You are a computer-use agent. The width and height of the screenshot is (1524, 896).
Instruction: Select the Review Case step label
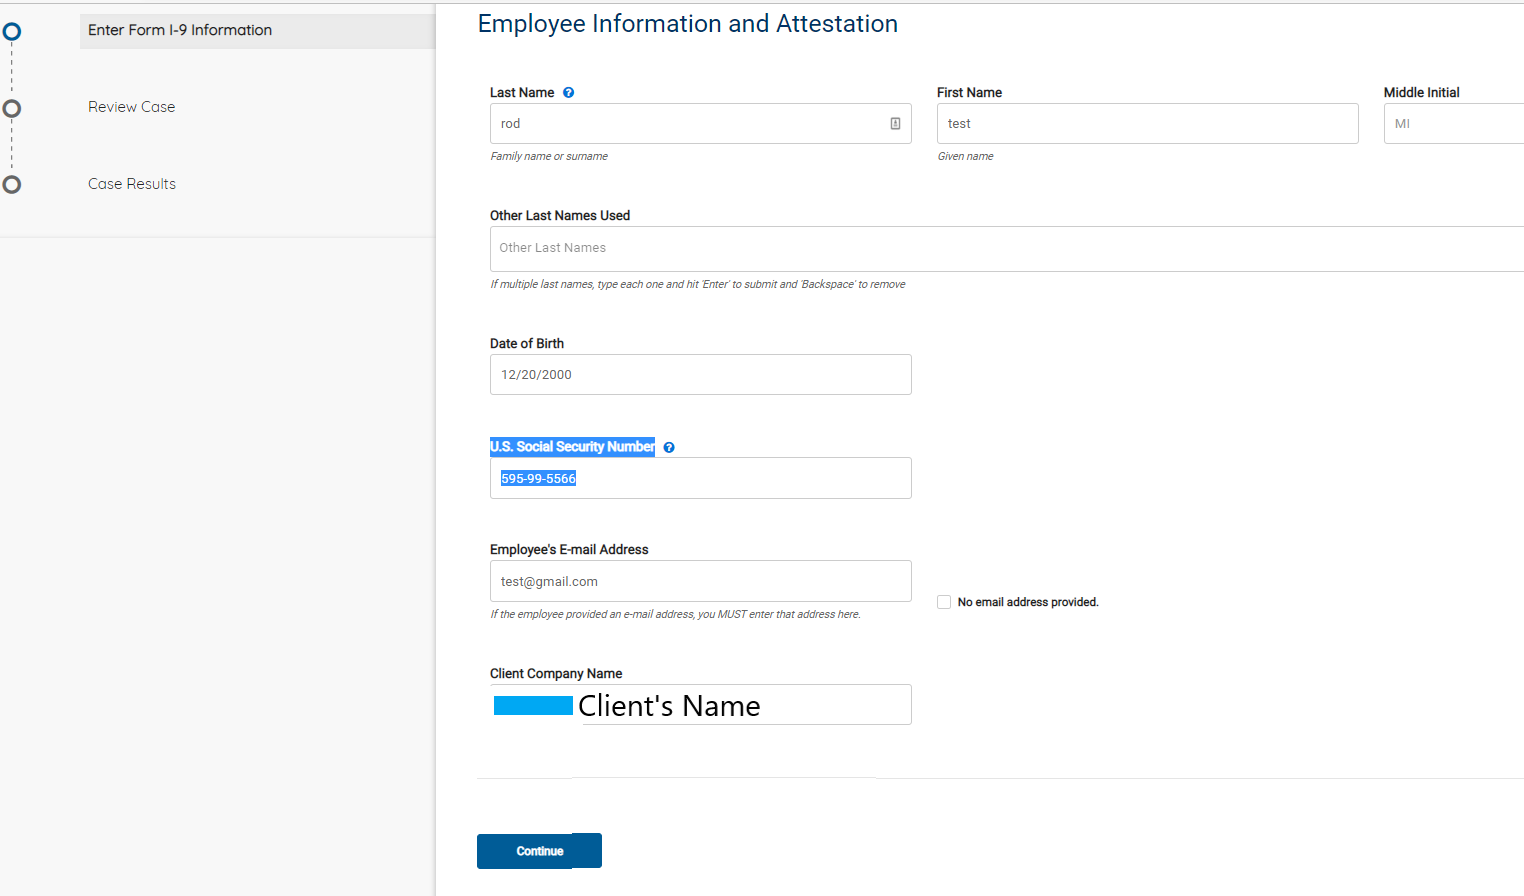(131, 106)
